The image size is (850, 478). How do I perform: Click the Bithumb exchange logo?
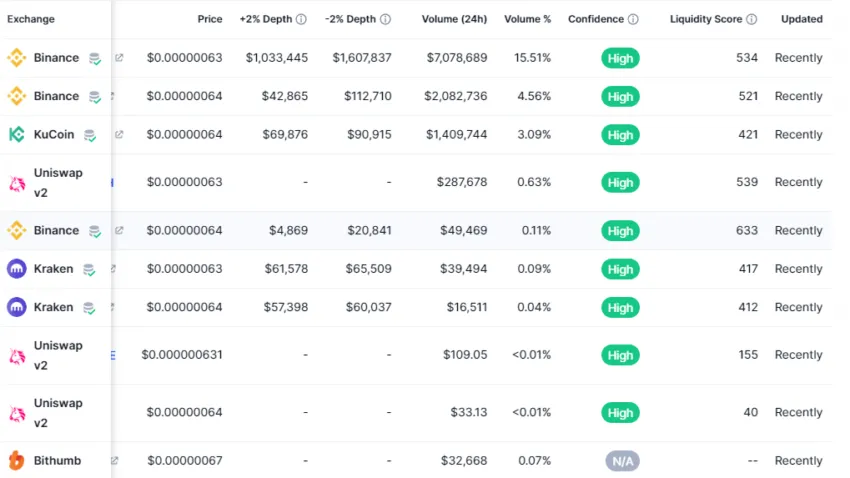(x=16, y=461)
